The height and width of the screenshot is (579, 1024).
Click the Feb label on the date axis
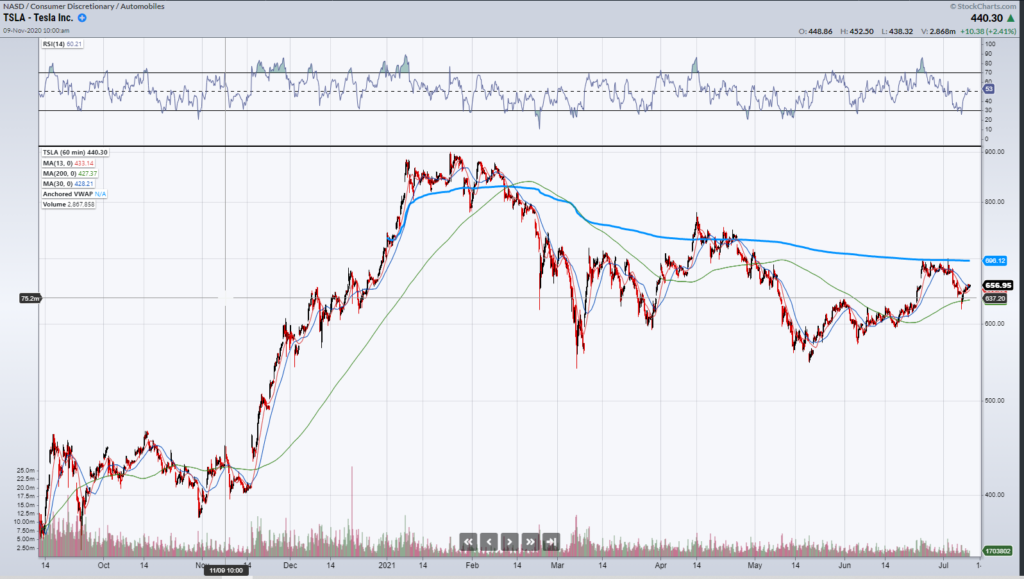tap(472, 565)
